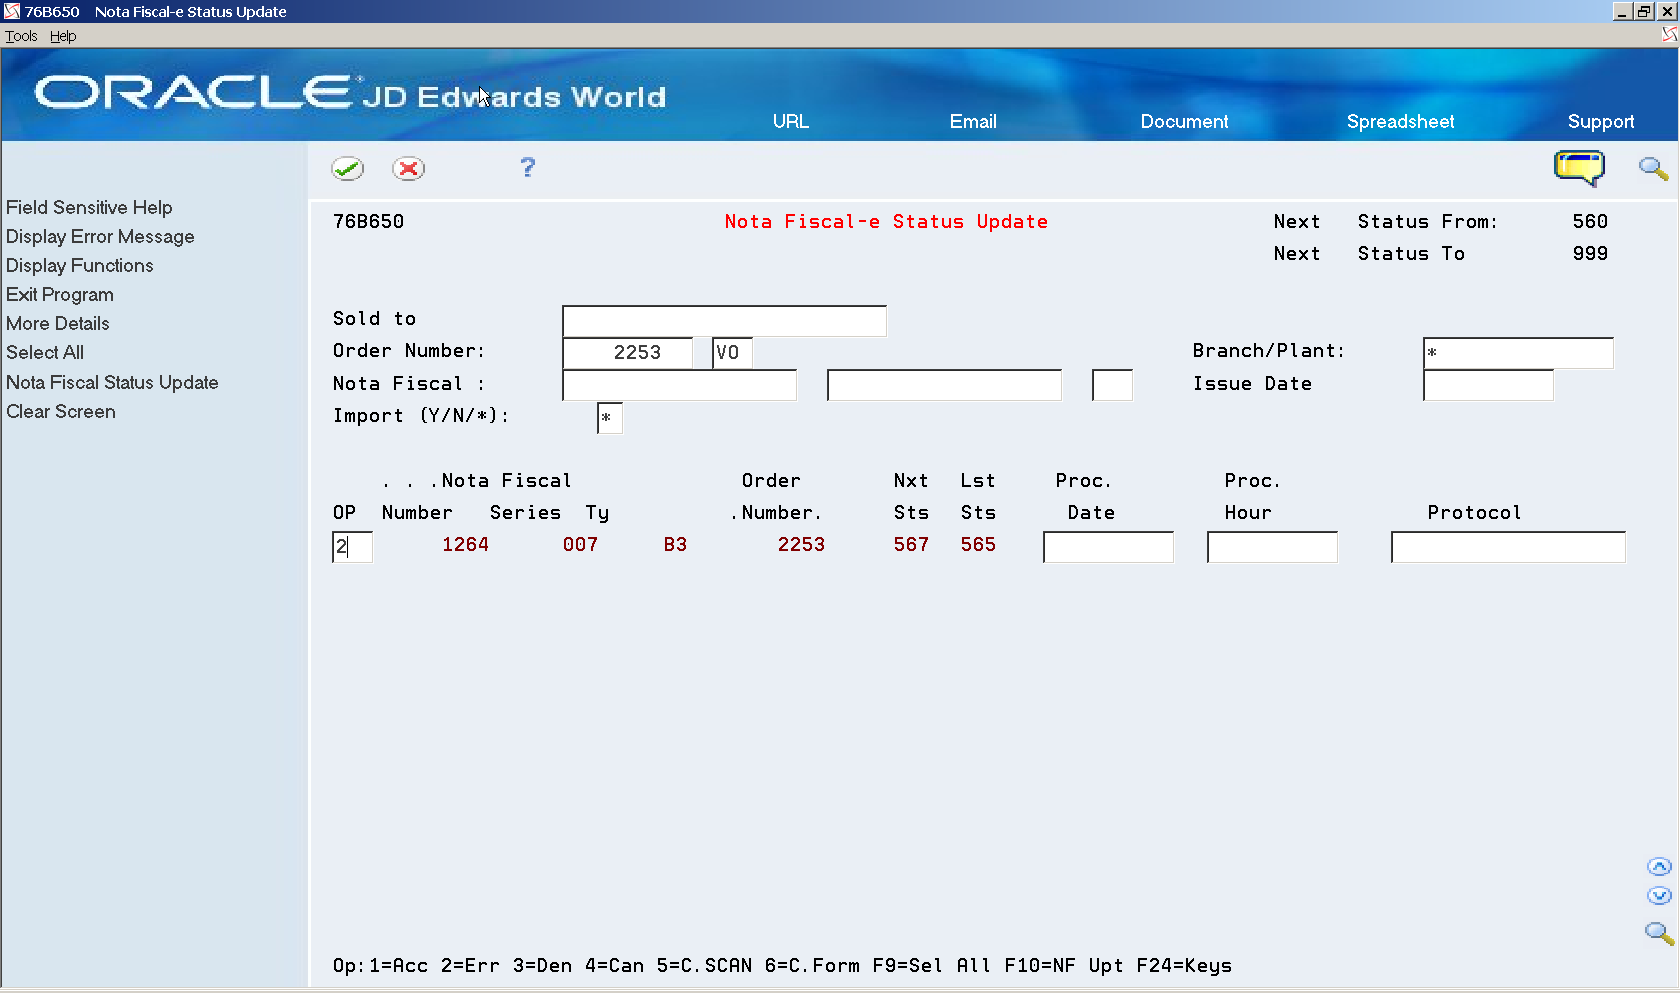Click the red Nota Fiscal-e Status Update title
Screen dimensions: 1680x993
[x=886, y=222]
